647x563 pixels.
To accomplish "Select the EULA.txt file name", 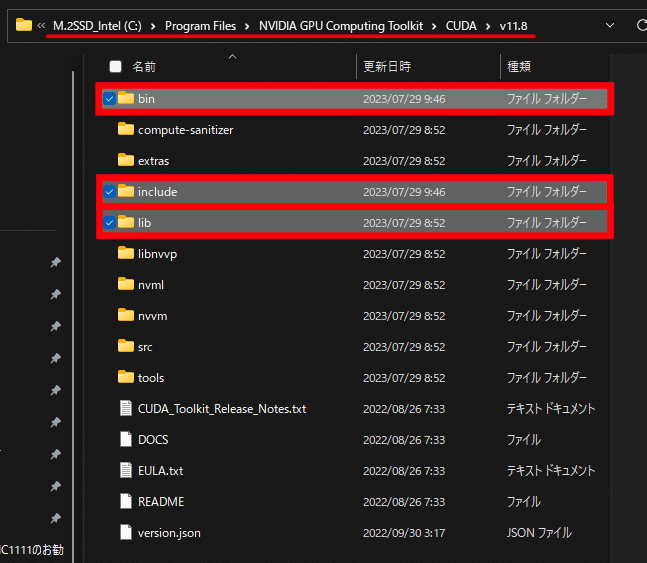I will tap(161, 471).
